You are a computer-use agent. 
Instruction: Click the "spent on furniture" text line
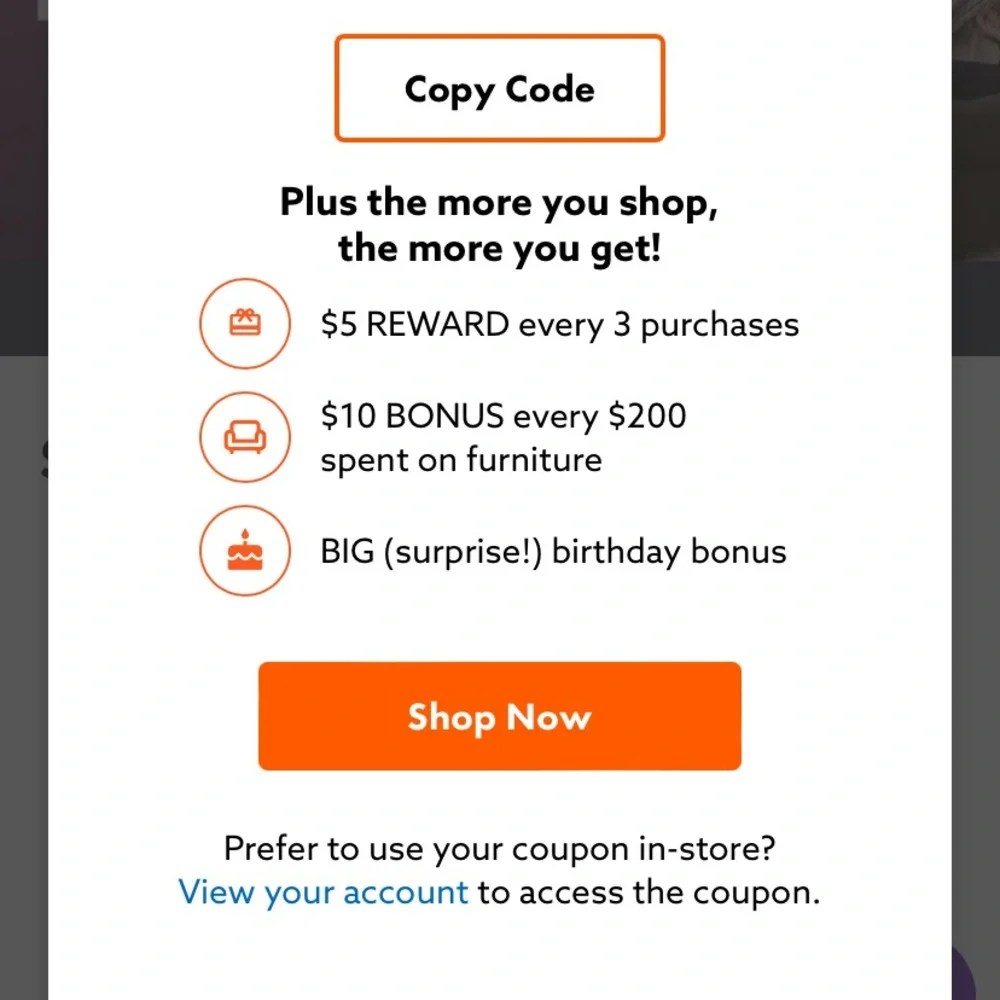(461, 460)
